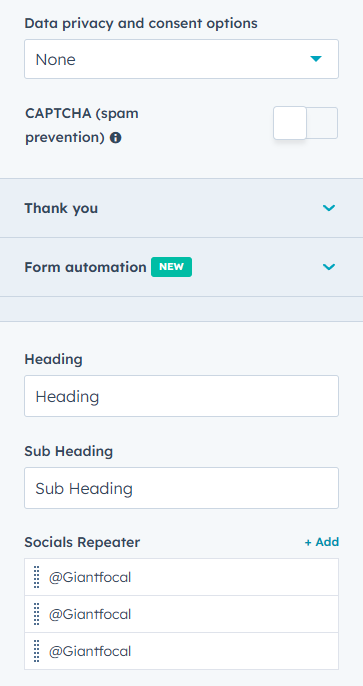Focus the Sub Heading text field
The height and width of the screenshot is (686, 363).
(182, 488)
